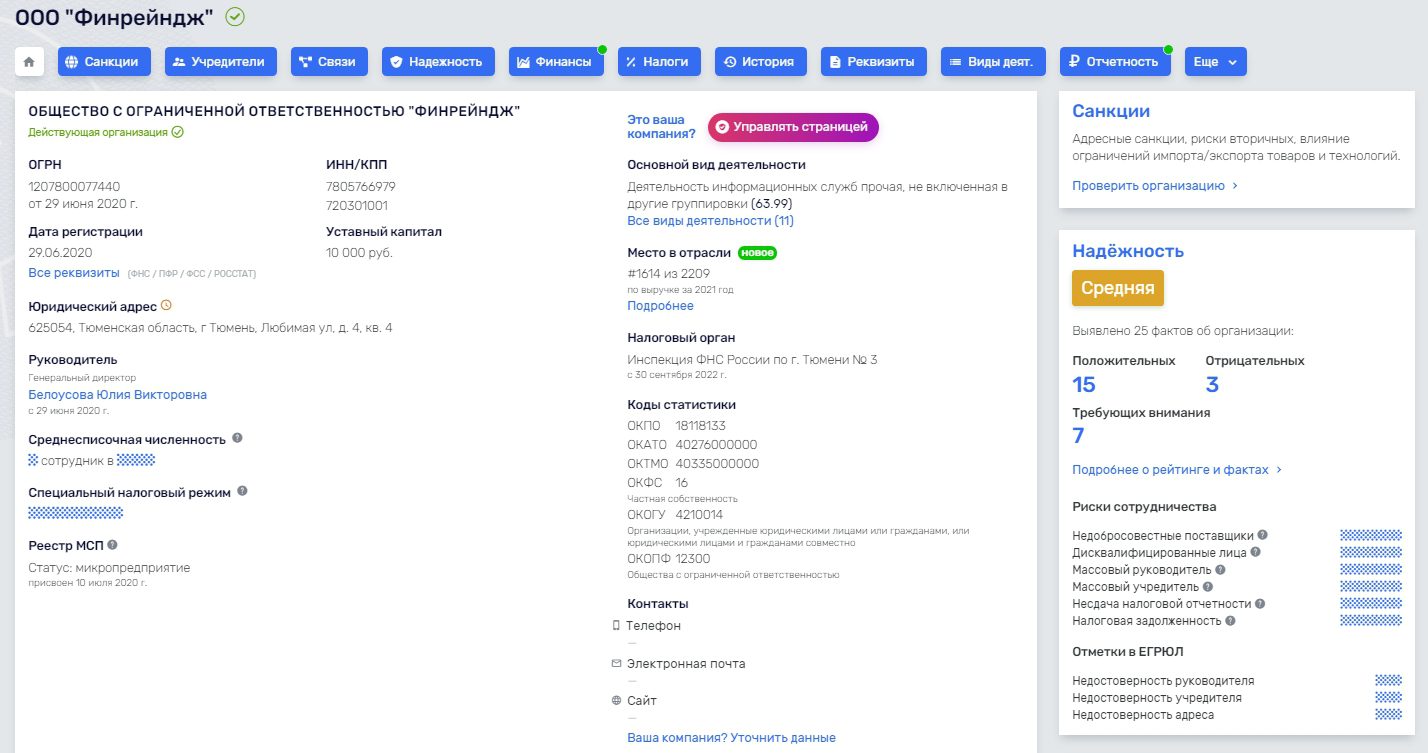The width and height of the screenshot is (1428, 753).
Task: Go to the Отчетность tab
Action: [x=1114, y=62]
